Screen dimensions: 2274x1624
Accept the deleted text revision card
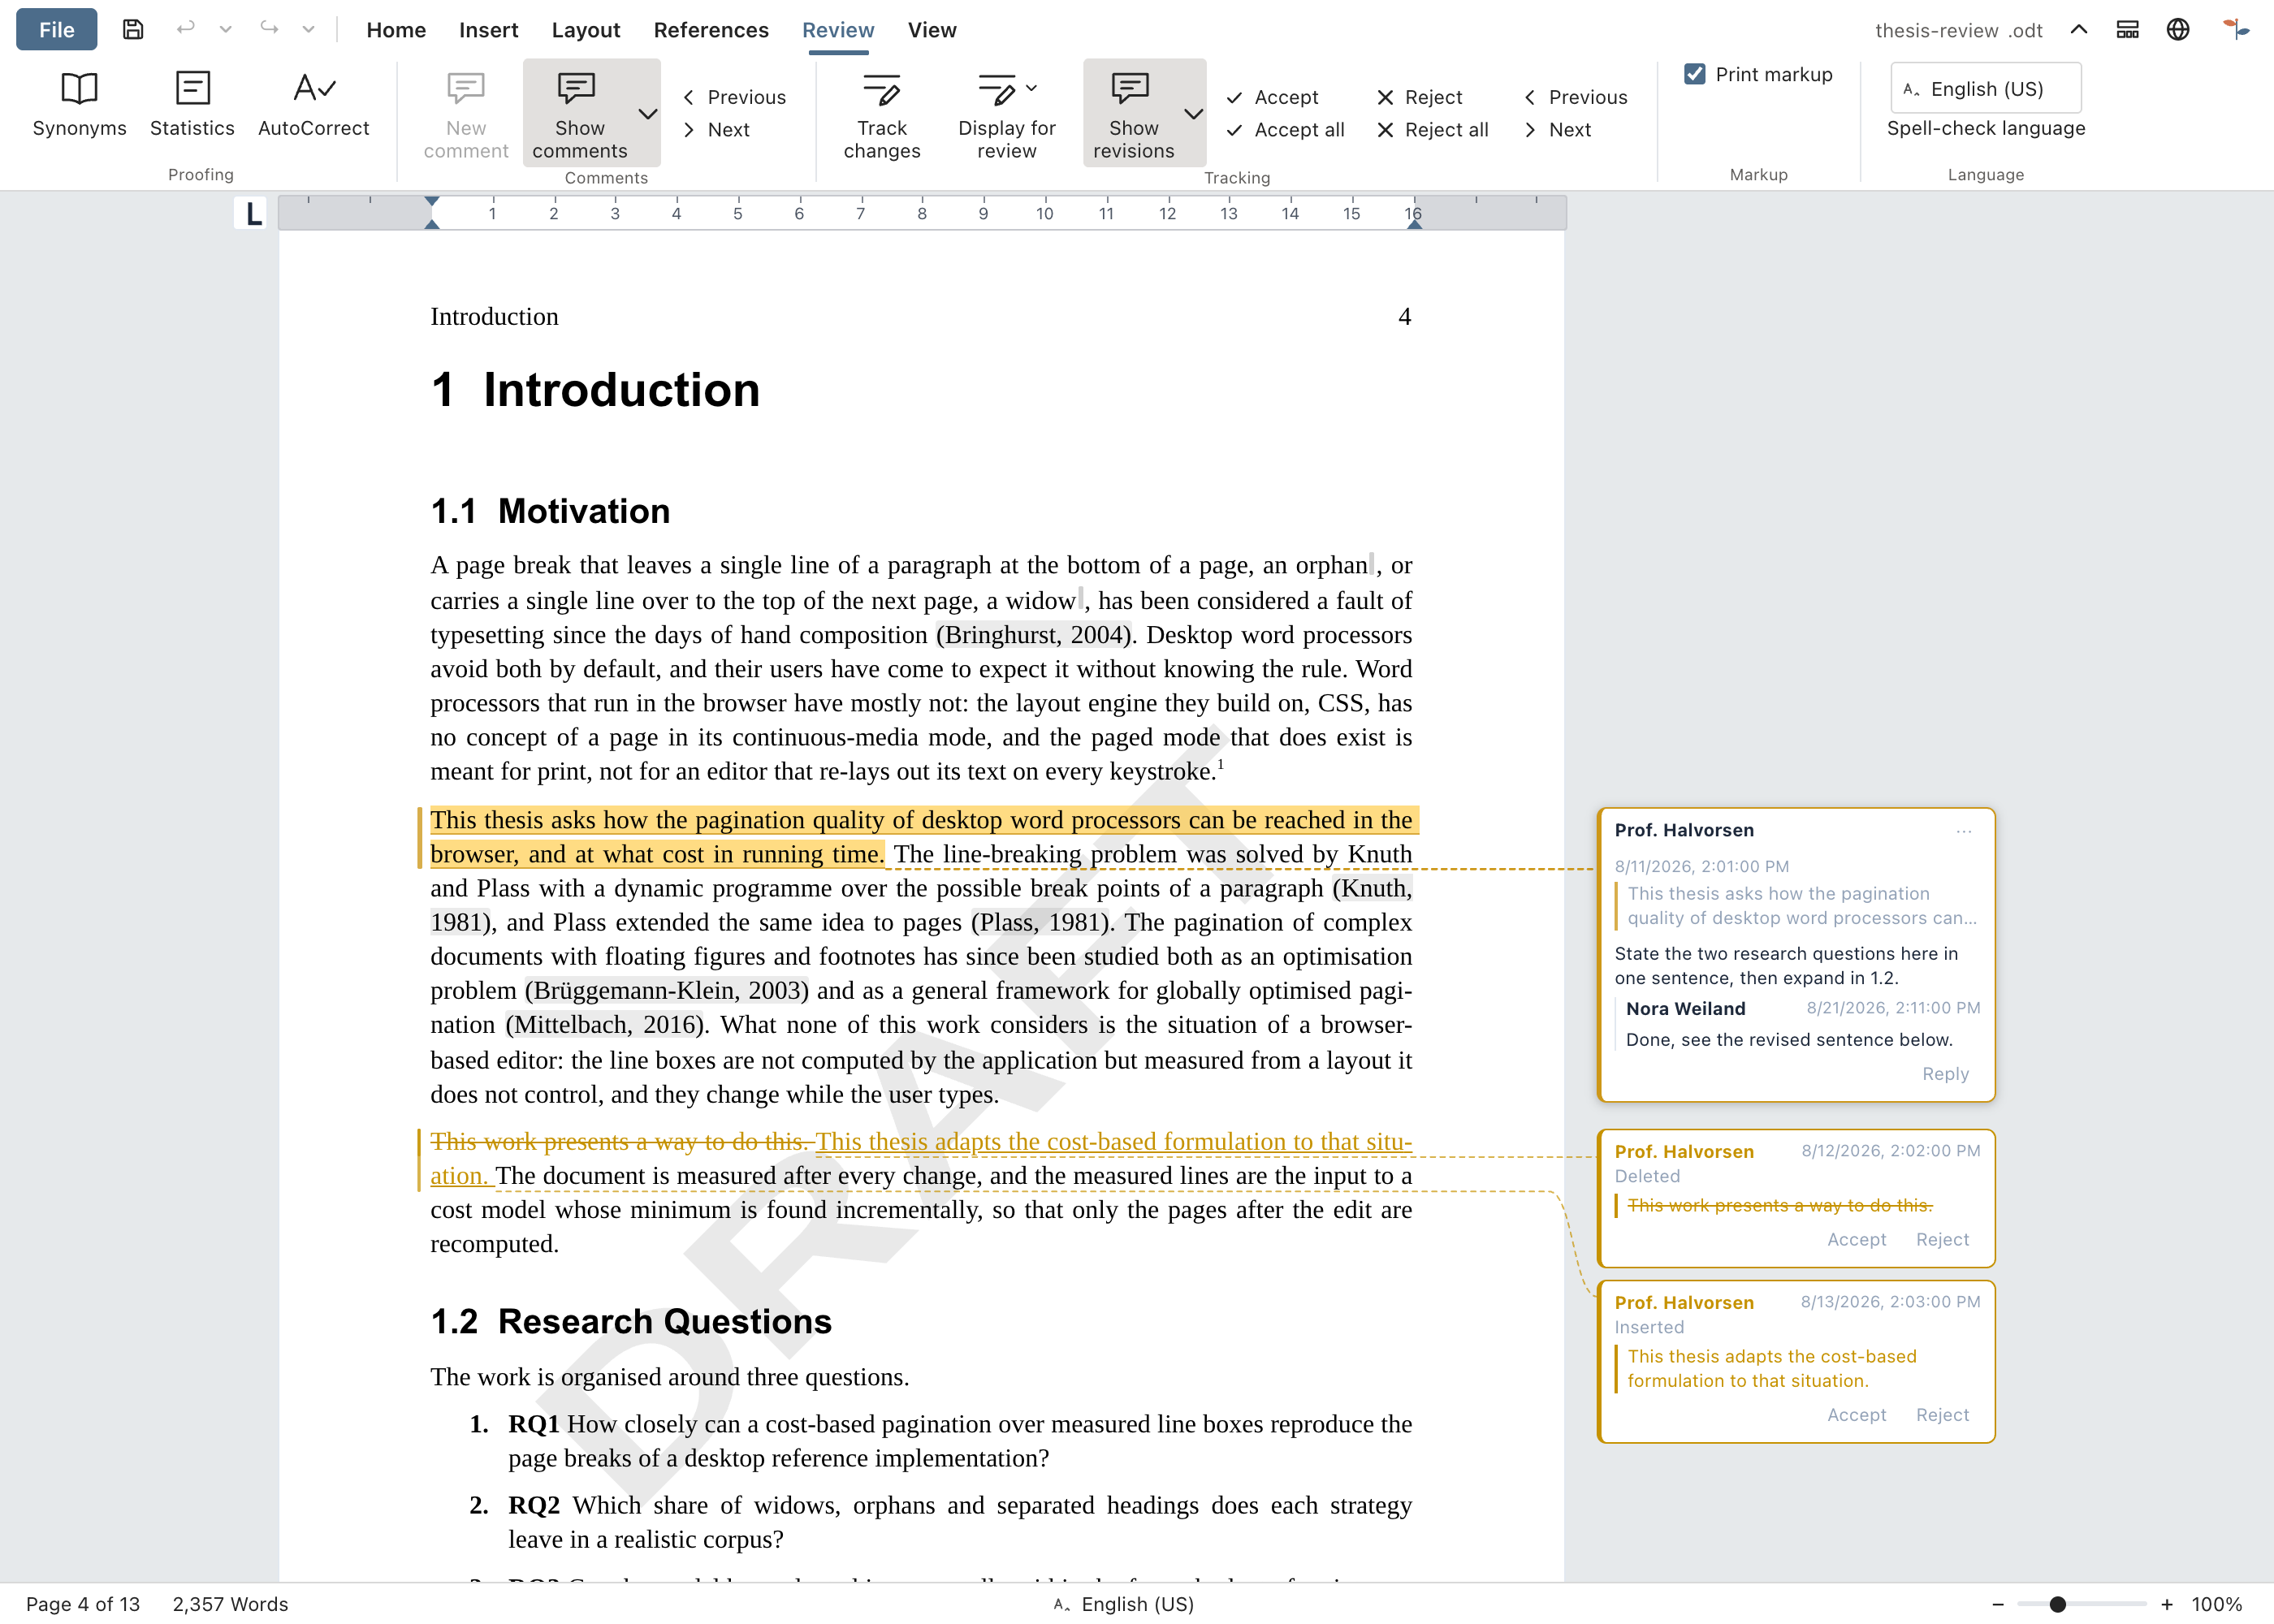(x=1856, y=1240)
